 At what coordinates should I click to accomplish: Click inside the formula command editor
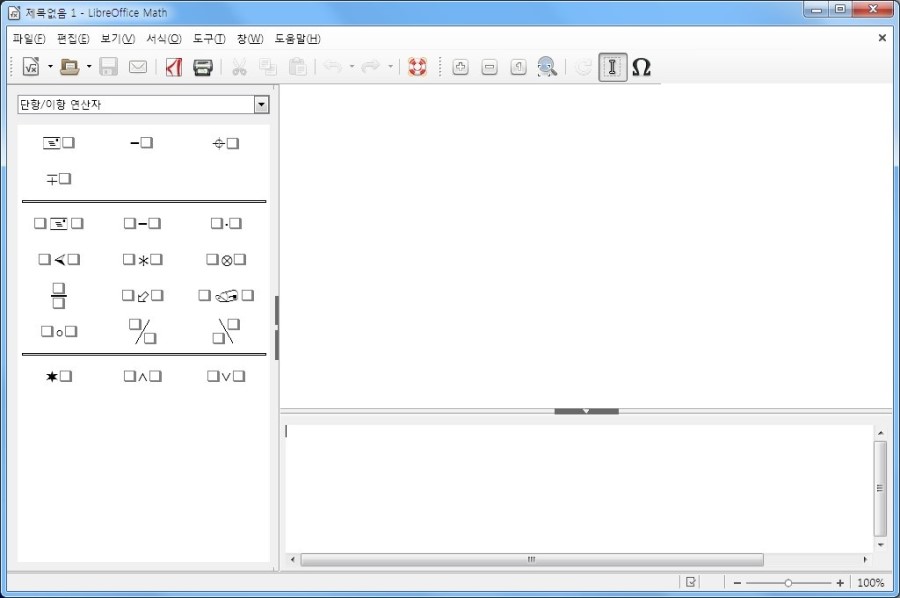(x=579, y=488)
